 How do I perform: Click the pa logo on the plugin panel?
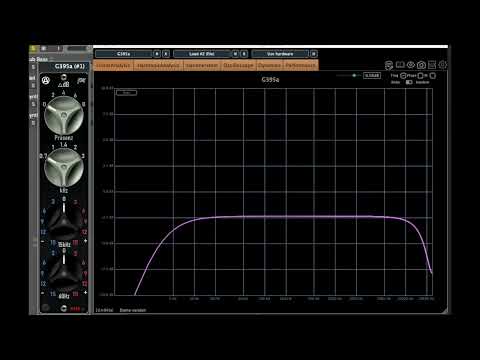[x=81, y=80]
